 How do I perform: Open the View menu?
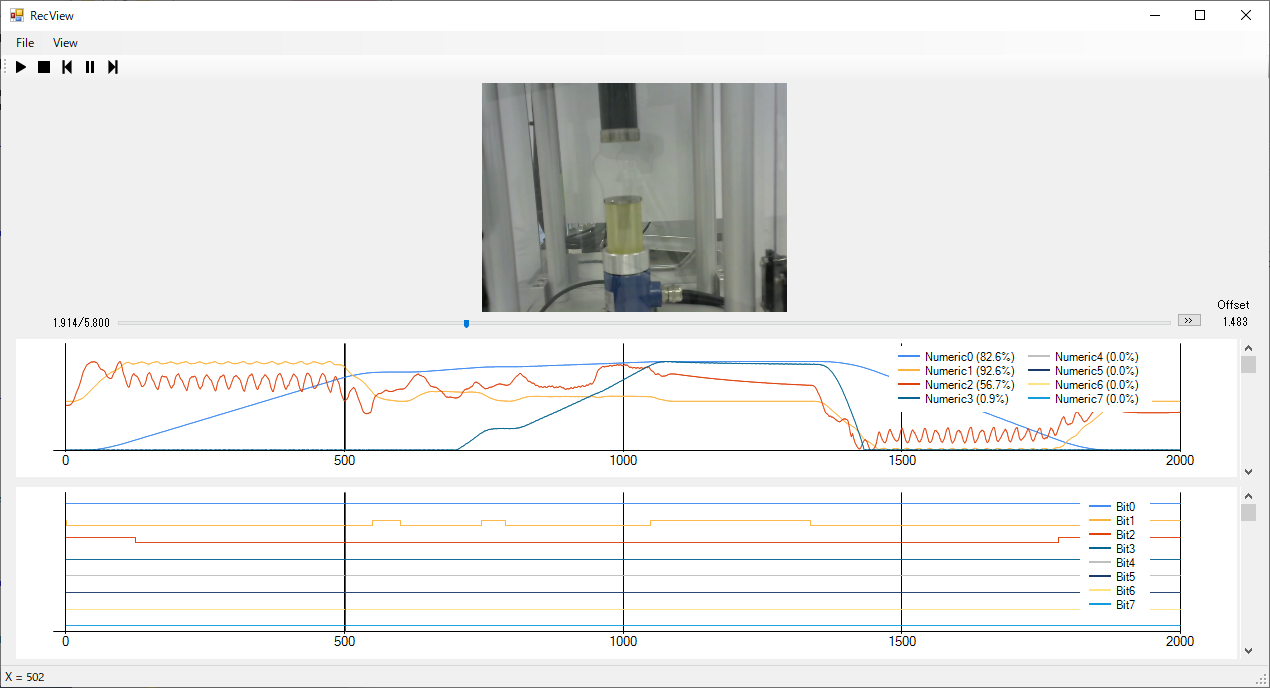coord(65,43)
